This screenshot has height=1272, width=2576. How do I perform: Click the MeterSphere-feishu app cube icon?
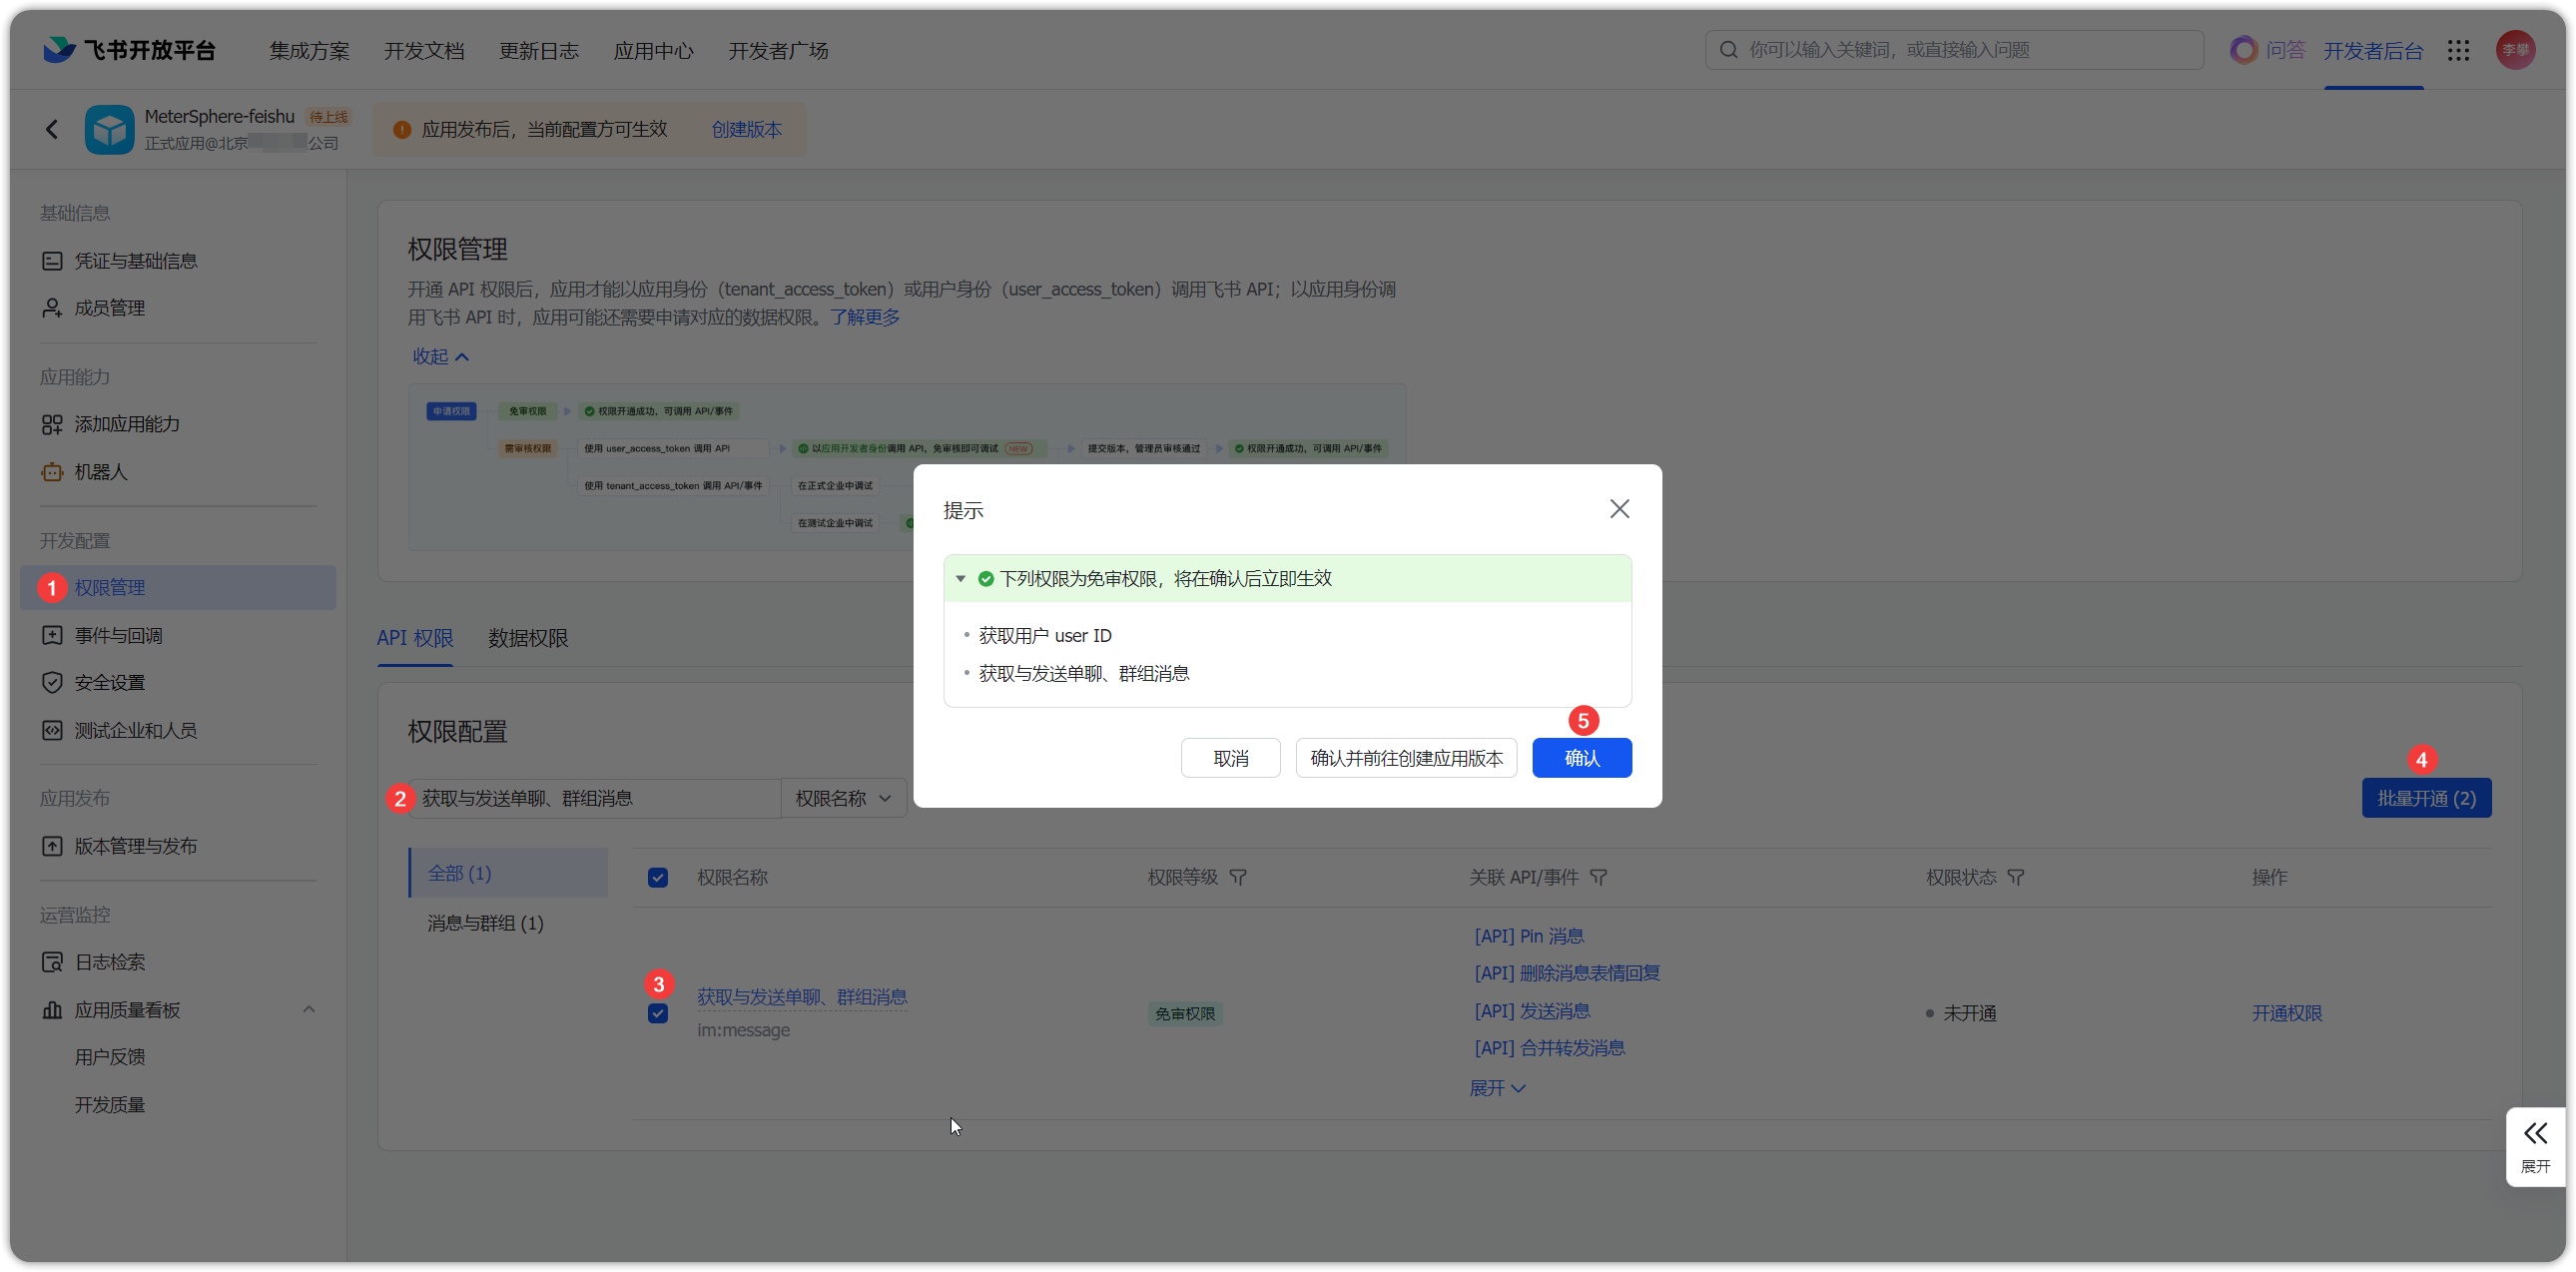[109, 129]
